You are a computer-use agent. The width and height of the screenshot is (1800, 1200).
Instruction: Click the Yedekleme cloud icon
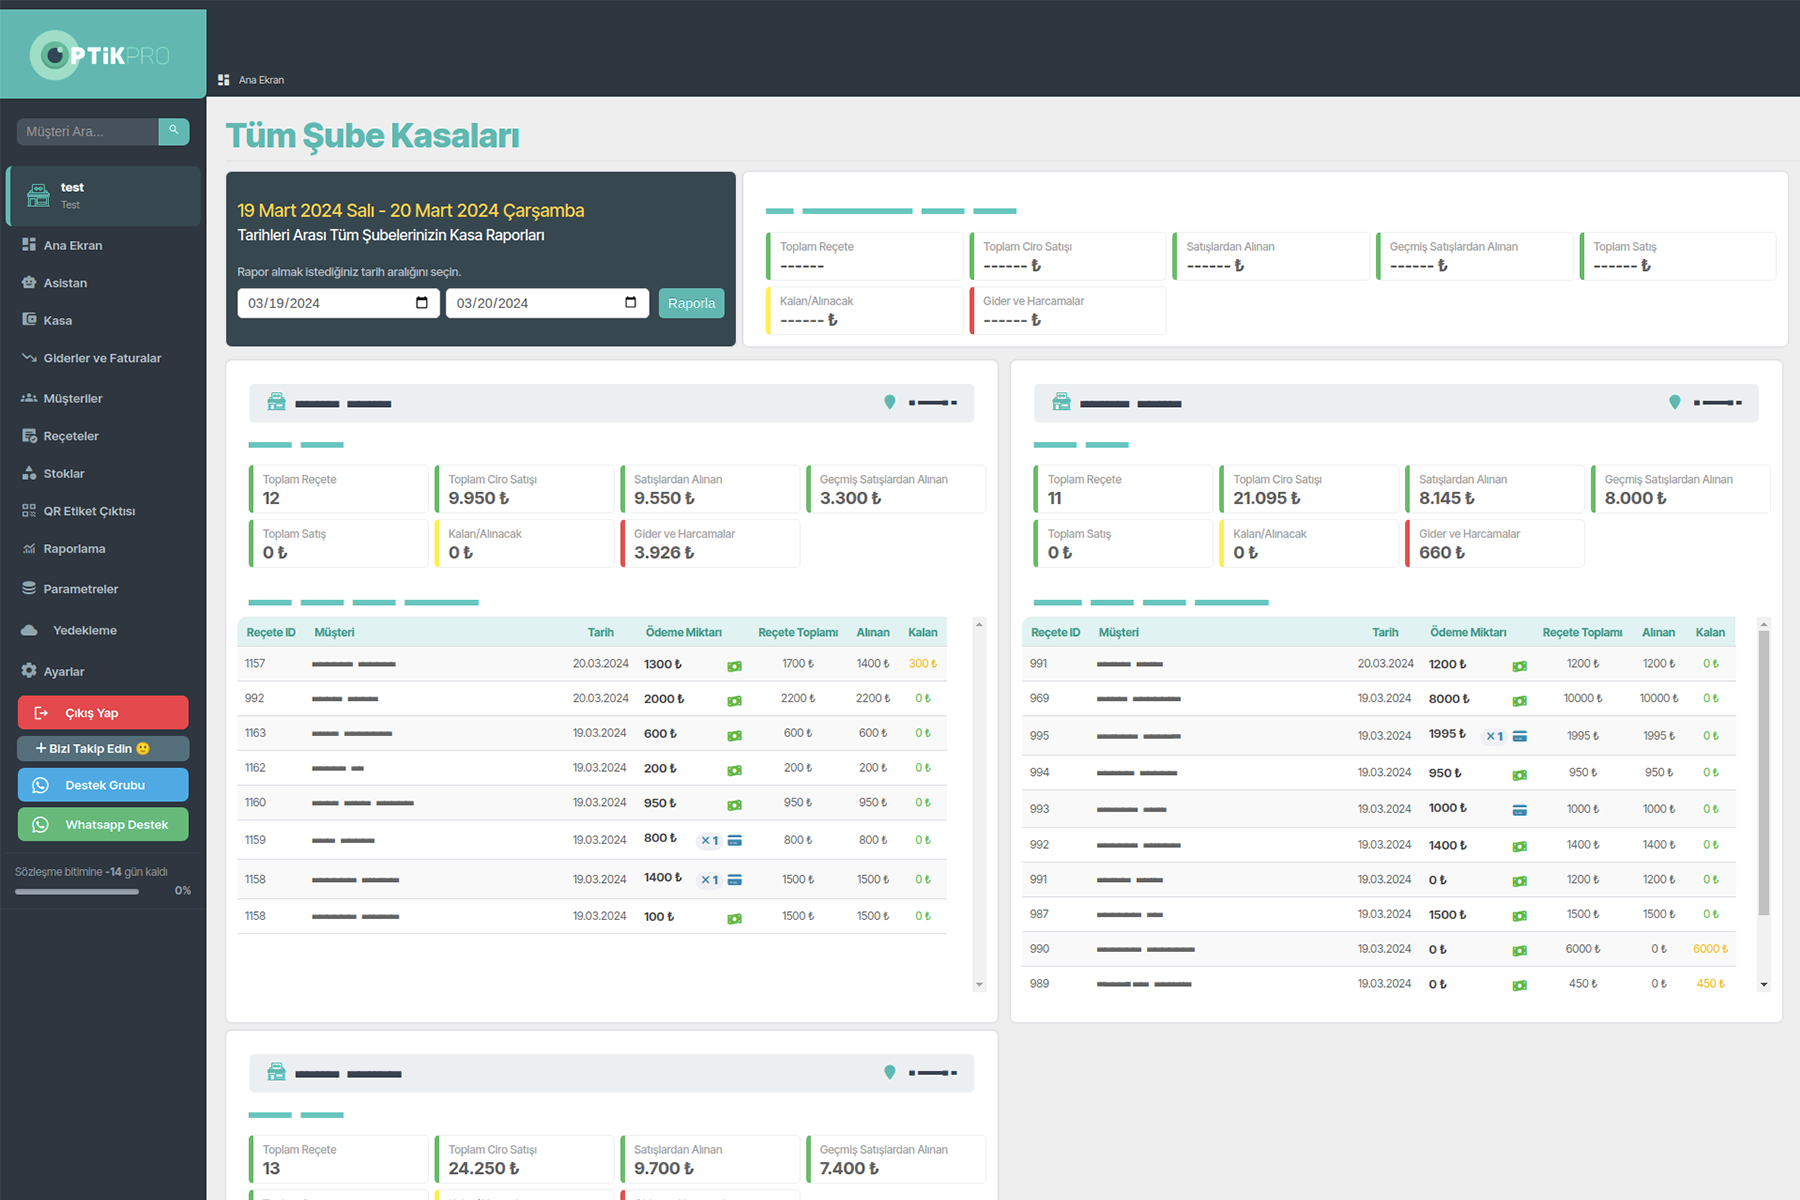(29, 630)
